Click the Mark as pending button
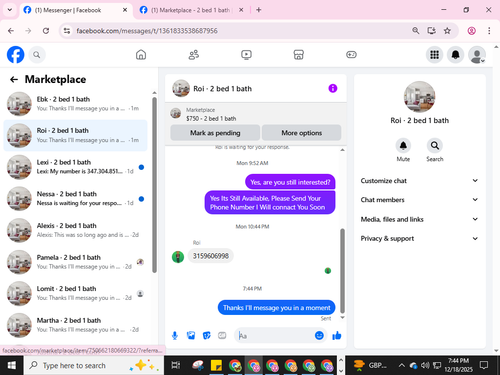Viewport: 500px width, 375px height. [215, 133]
